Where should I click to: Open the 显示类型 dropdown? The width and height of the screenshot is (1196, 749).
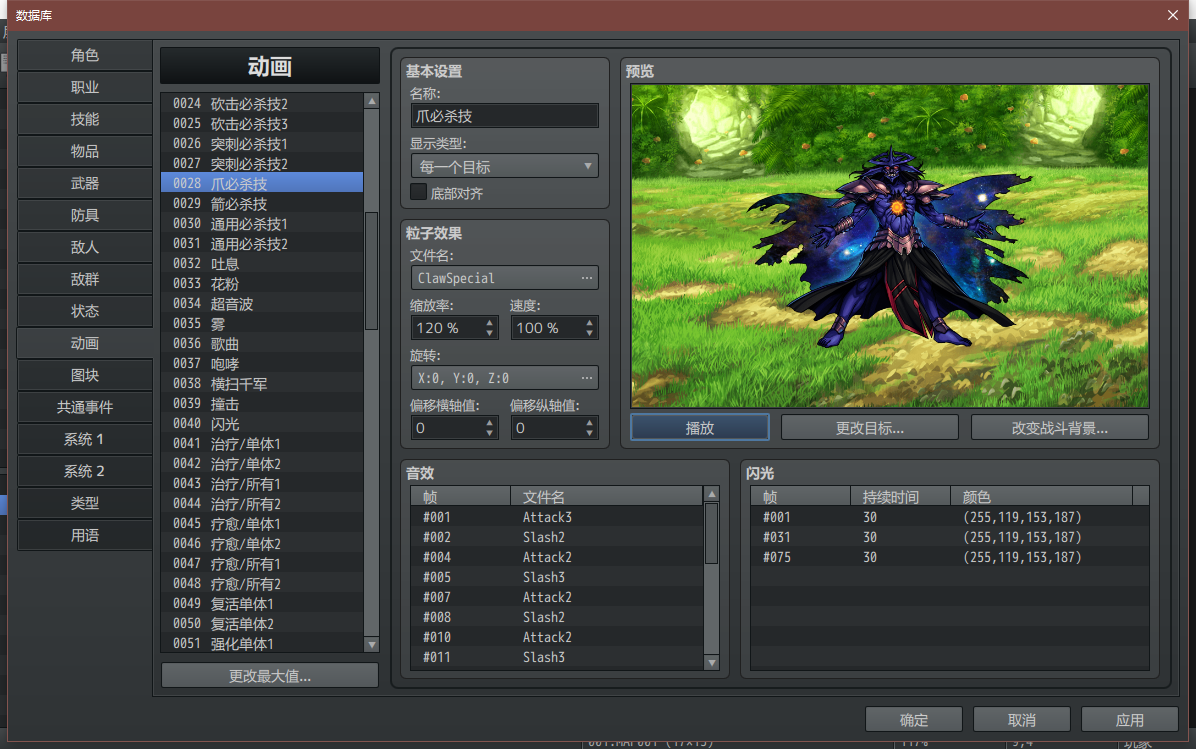504,166
